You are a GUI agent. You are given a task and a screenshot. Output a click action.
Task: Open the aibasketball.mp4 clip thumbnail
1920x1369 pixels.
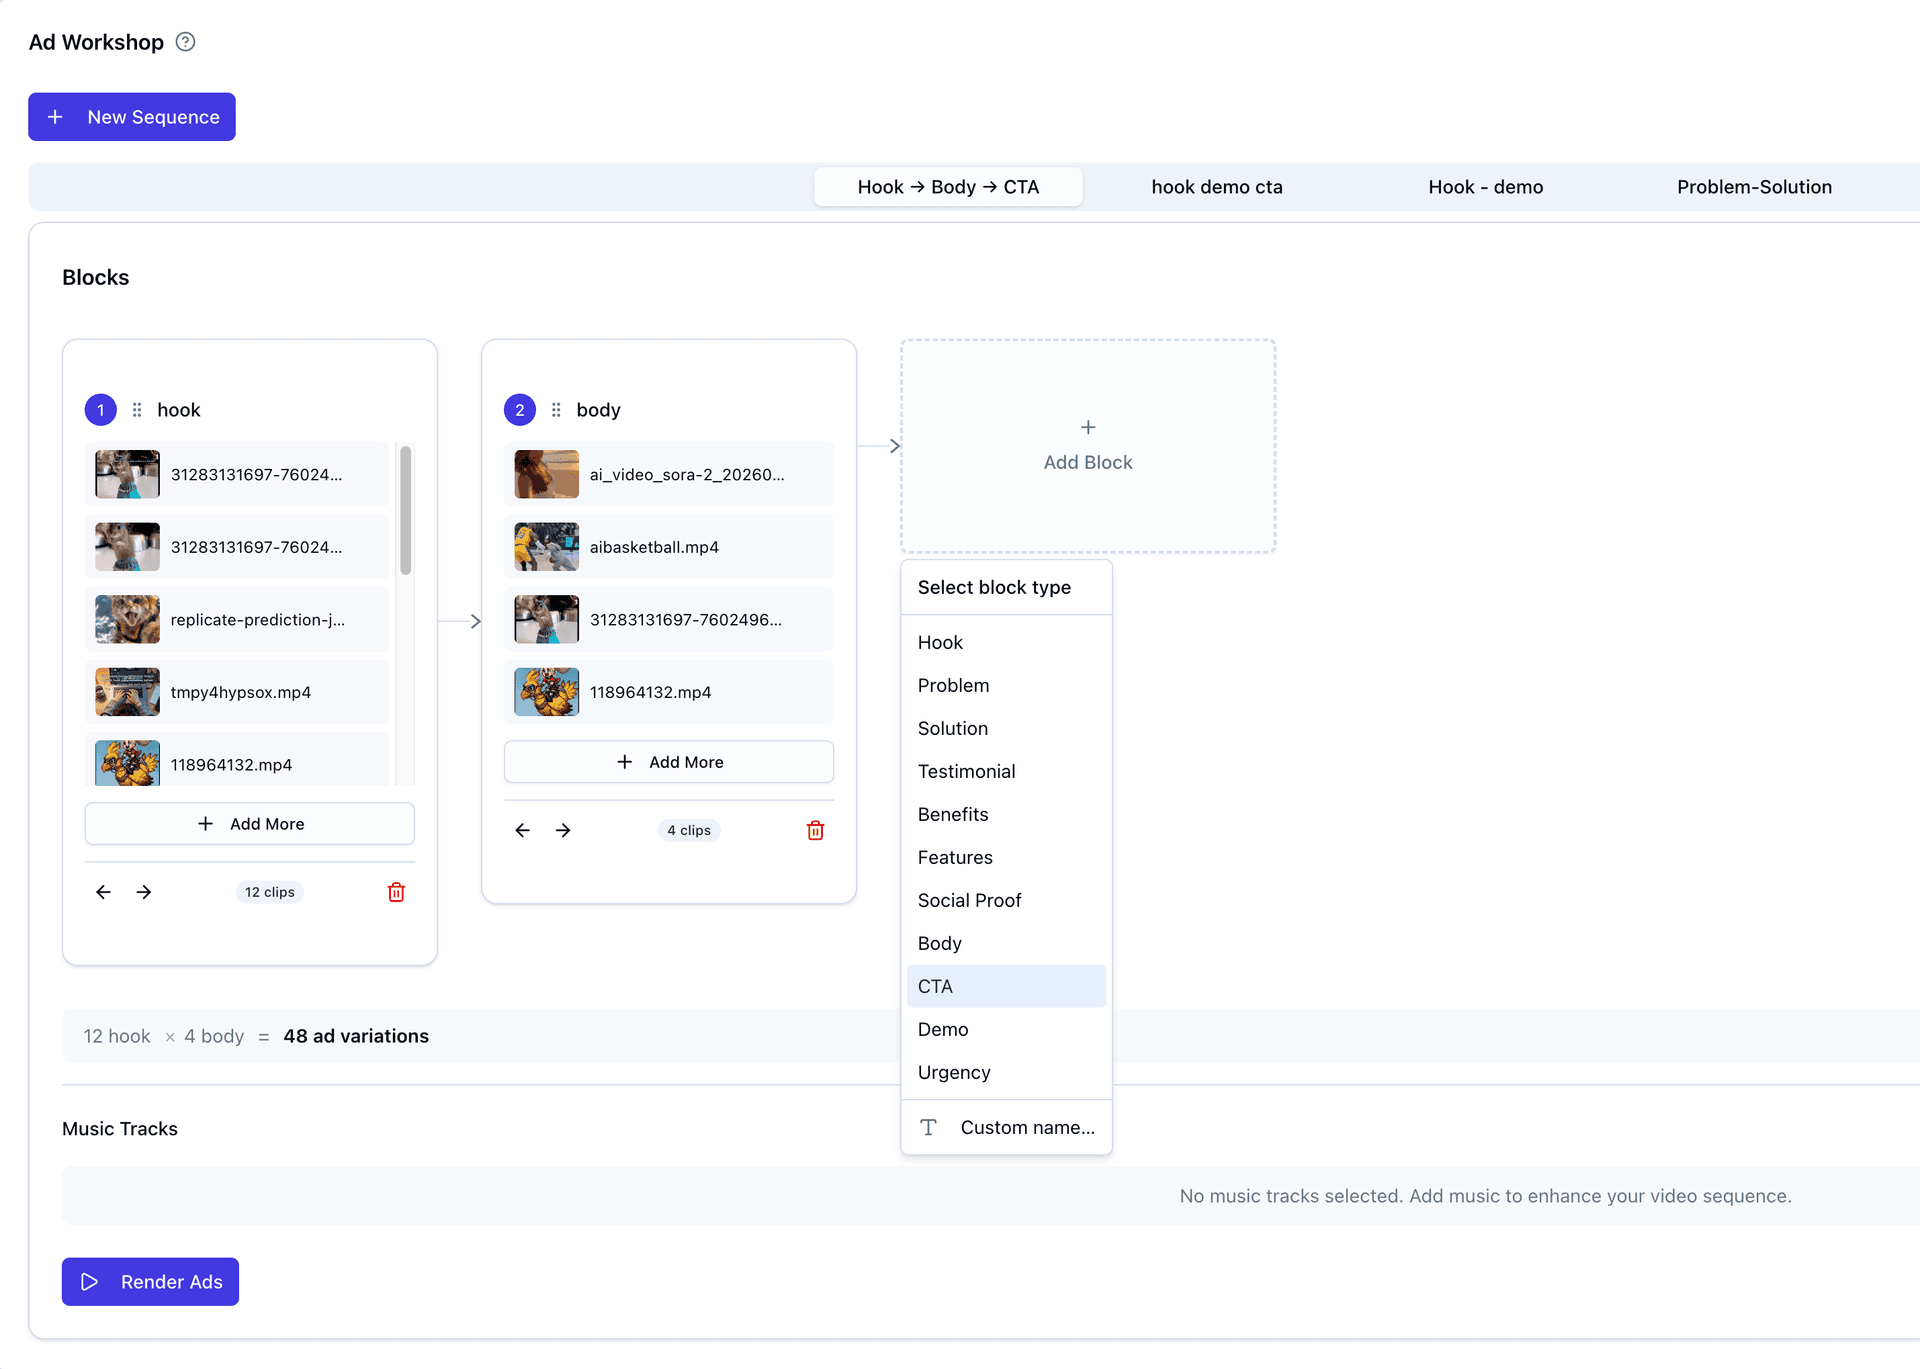(x=546, y=547)
